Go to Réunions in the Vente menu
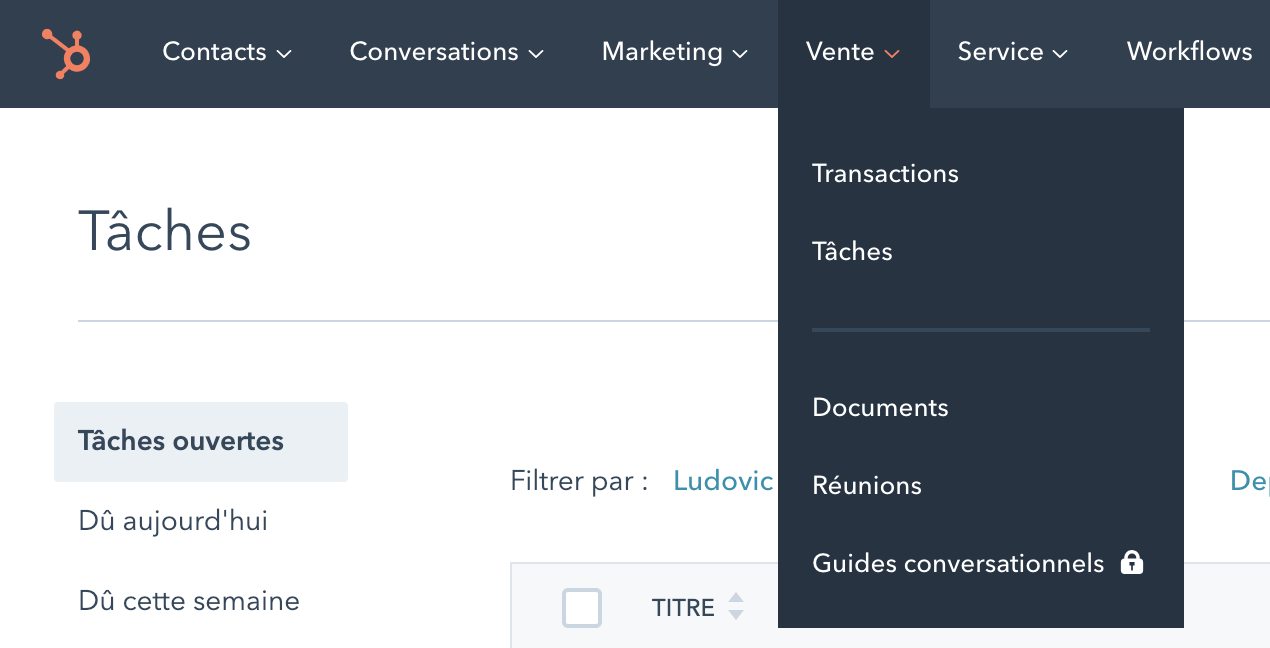 coord(867,485)
